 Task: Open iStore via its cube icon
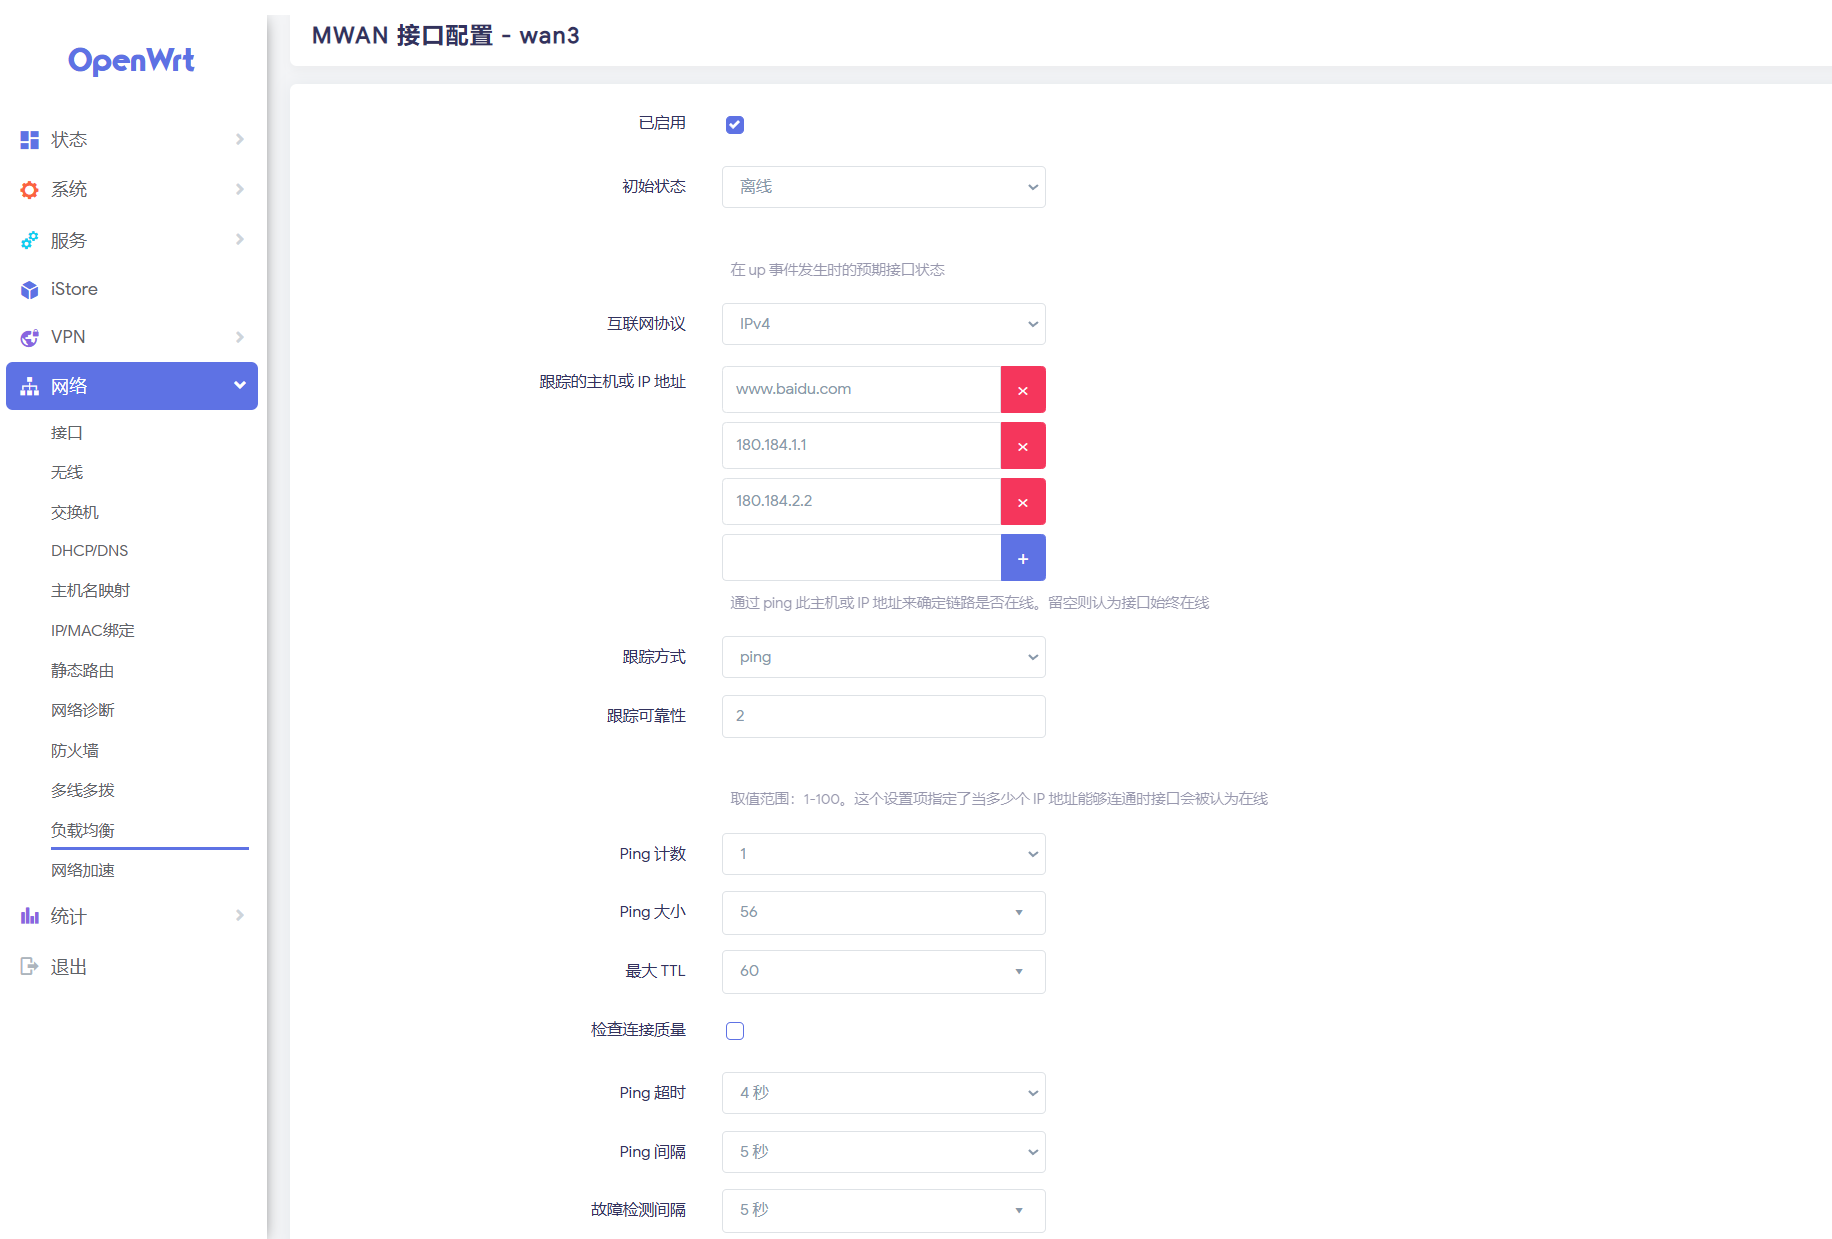coord(29,290)
